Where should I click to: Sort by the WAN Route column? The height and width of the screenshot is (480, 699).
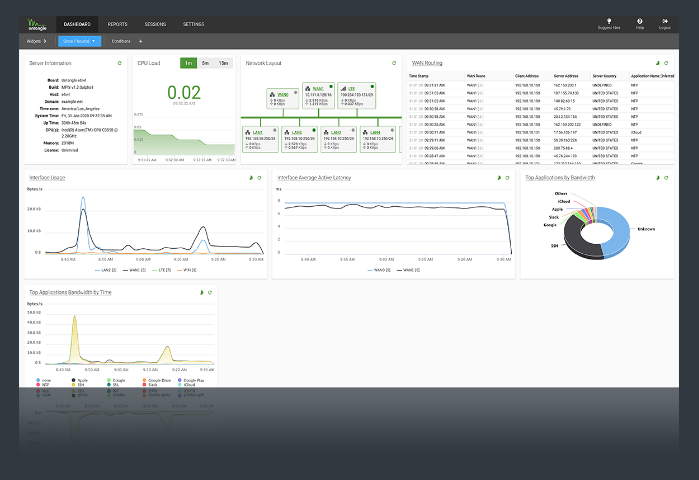point(489,76)
